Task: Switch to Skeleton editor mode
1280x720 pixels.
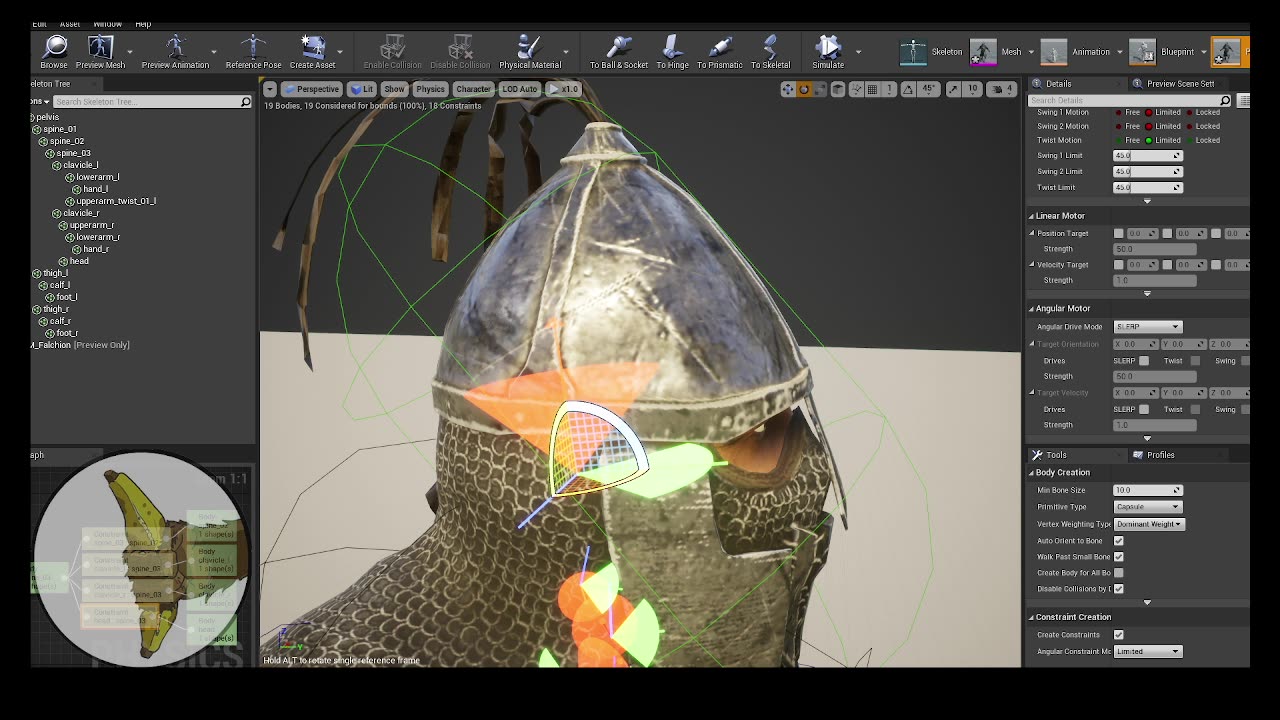Action: point(932,52)
